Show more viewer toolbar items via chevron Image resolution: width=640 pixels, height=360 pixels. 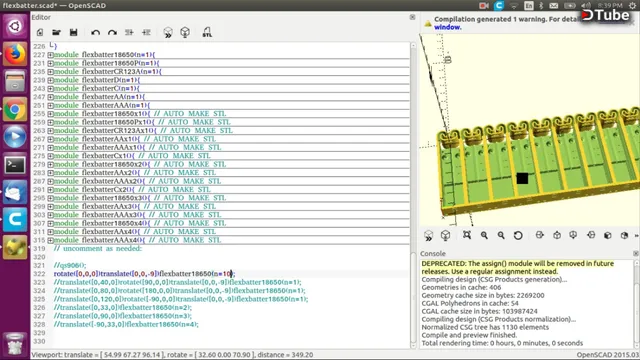[x=637, y=236]
